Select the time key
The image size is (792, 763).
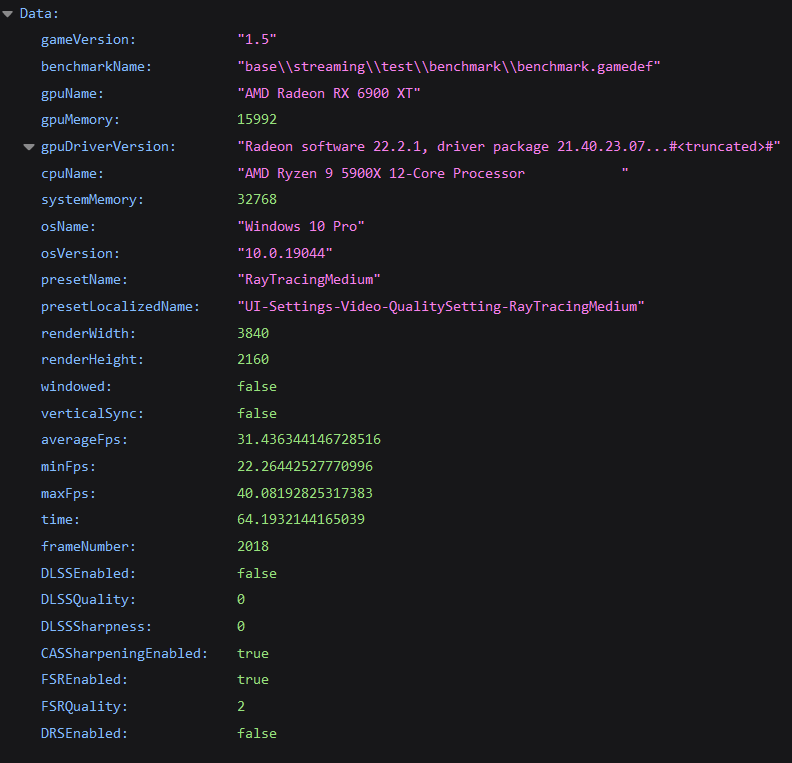(x=60, y=520)
